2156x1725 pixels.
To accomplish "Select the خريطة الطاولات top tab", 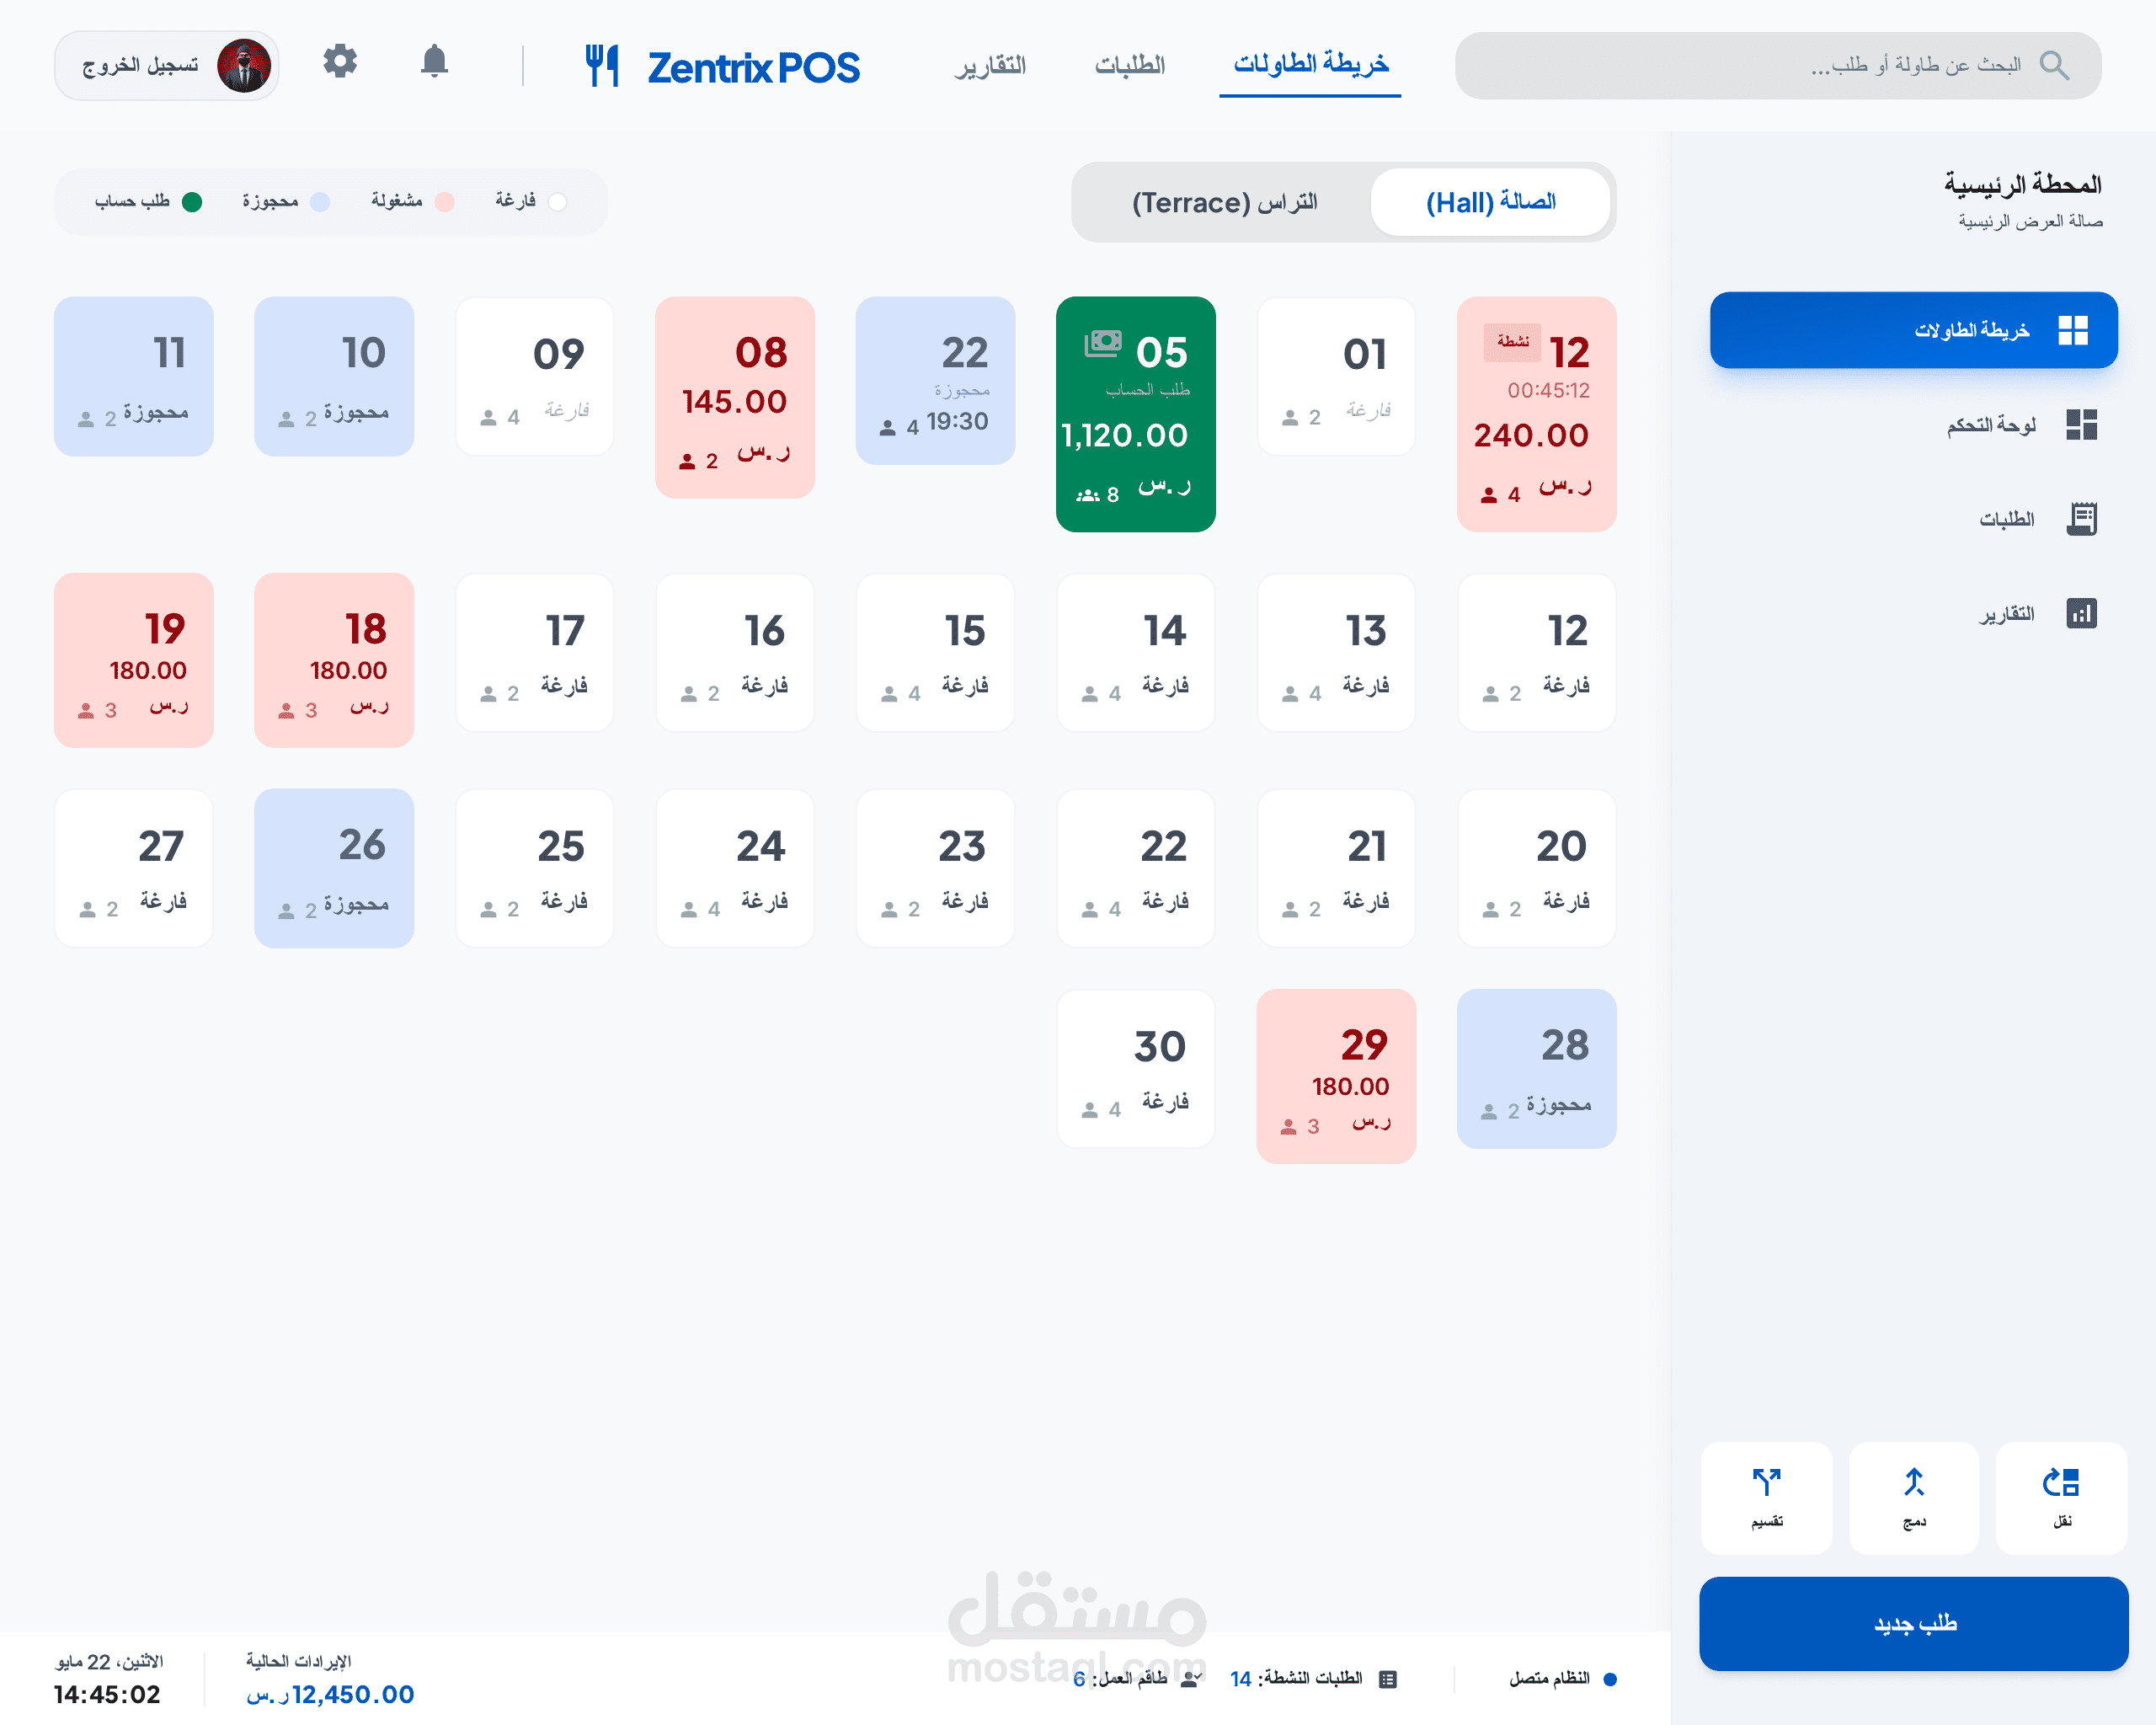I will pyautogui.click(x=1310, y=65).
